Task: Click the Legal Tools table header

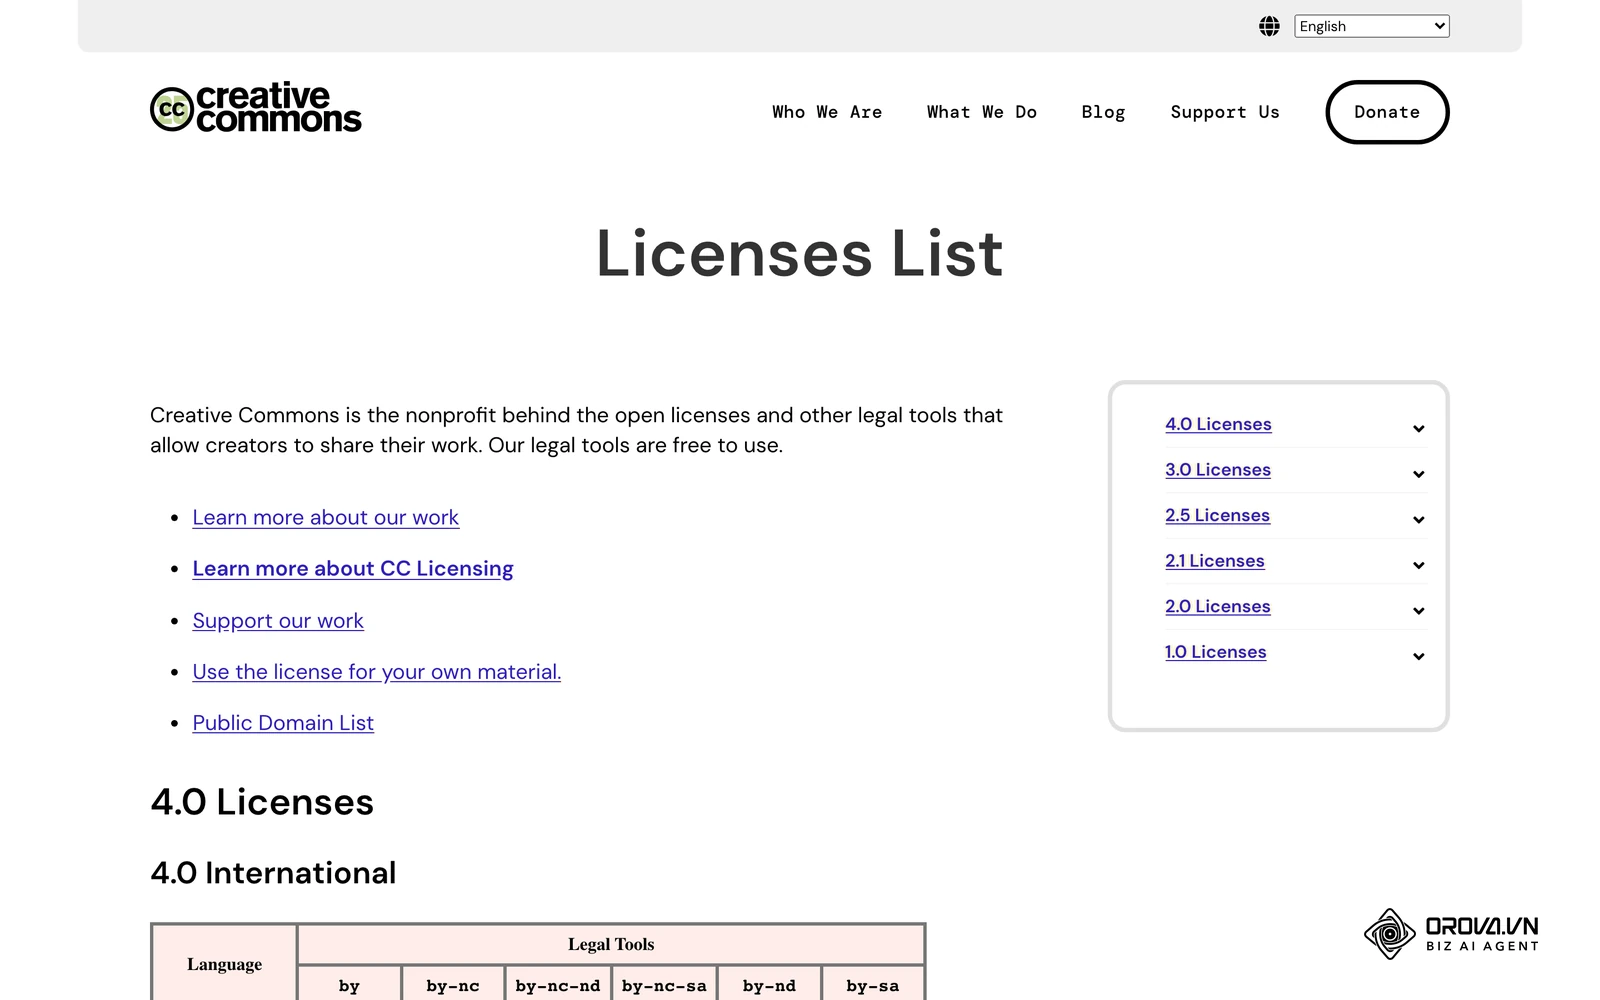Action: [x=611, y=944]
